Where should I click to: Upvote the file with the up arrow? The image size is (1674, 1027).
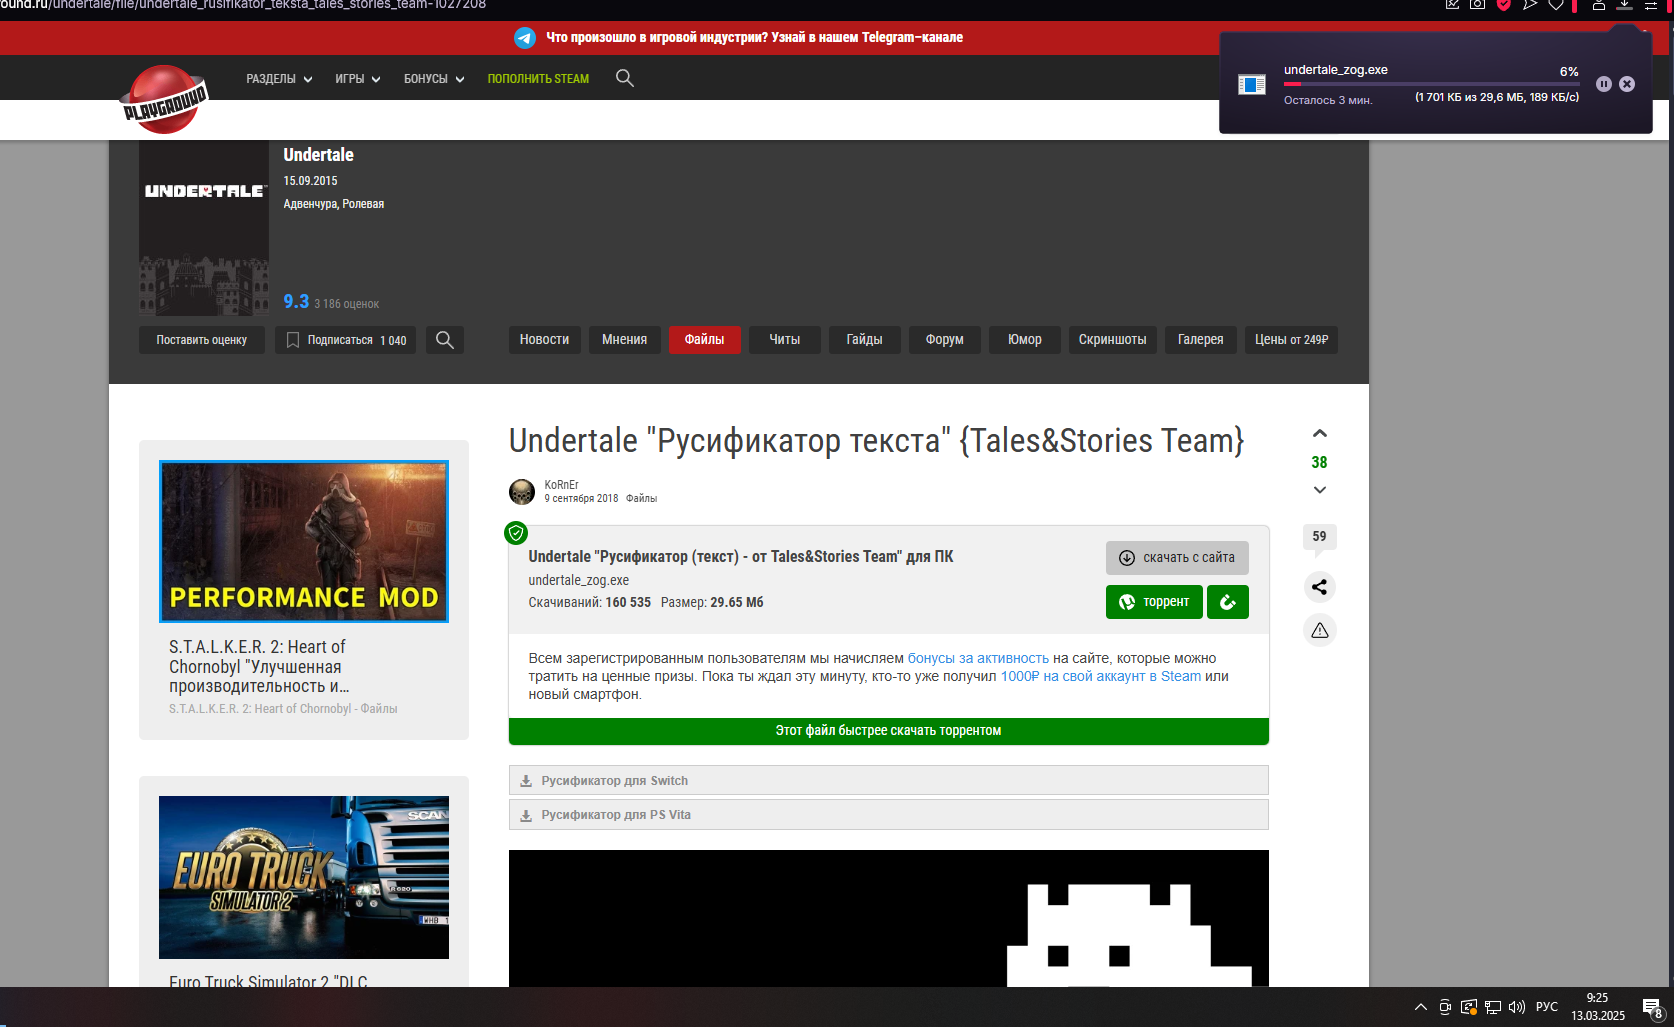[x=1320, y=433]
